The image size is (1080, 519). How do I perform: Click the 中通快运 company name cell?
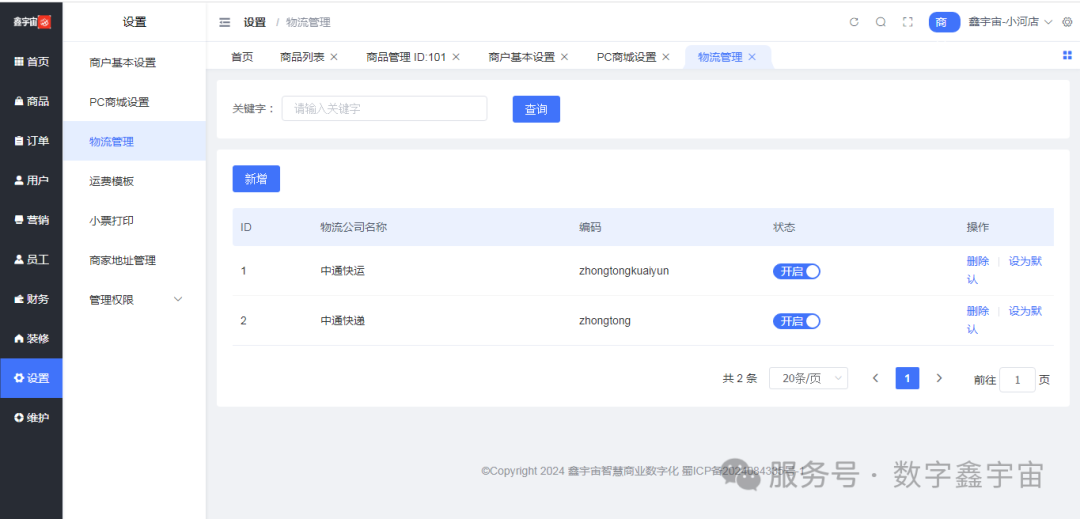[x=342, y=271]
